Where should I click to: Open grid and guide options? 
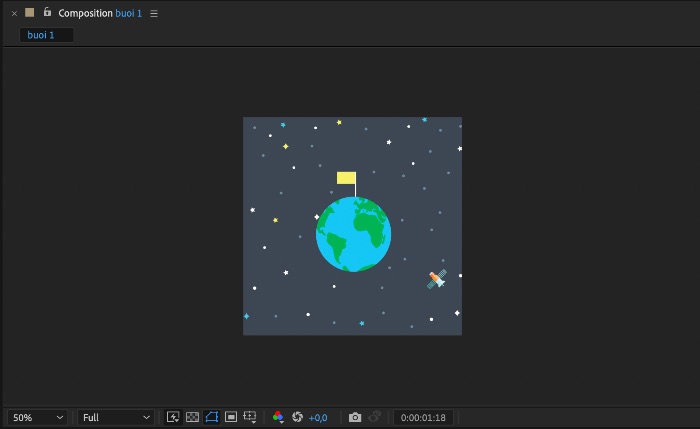click(x=250, y=417)
